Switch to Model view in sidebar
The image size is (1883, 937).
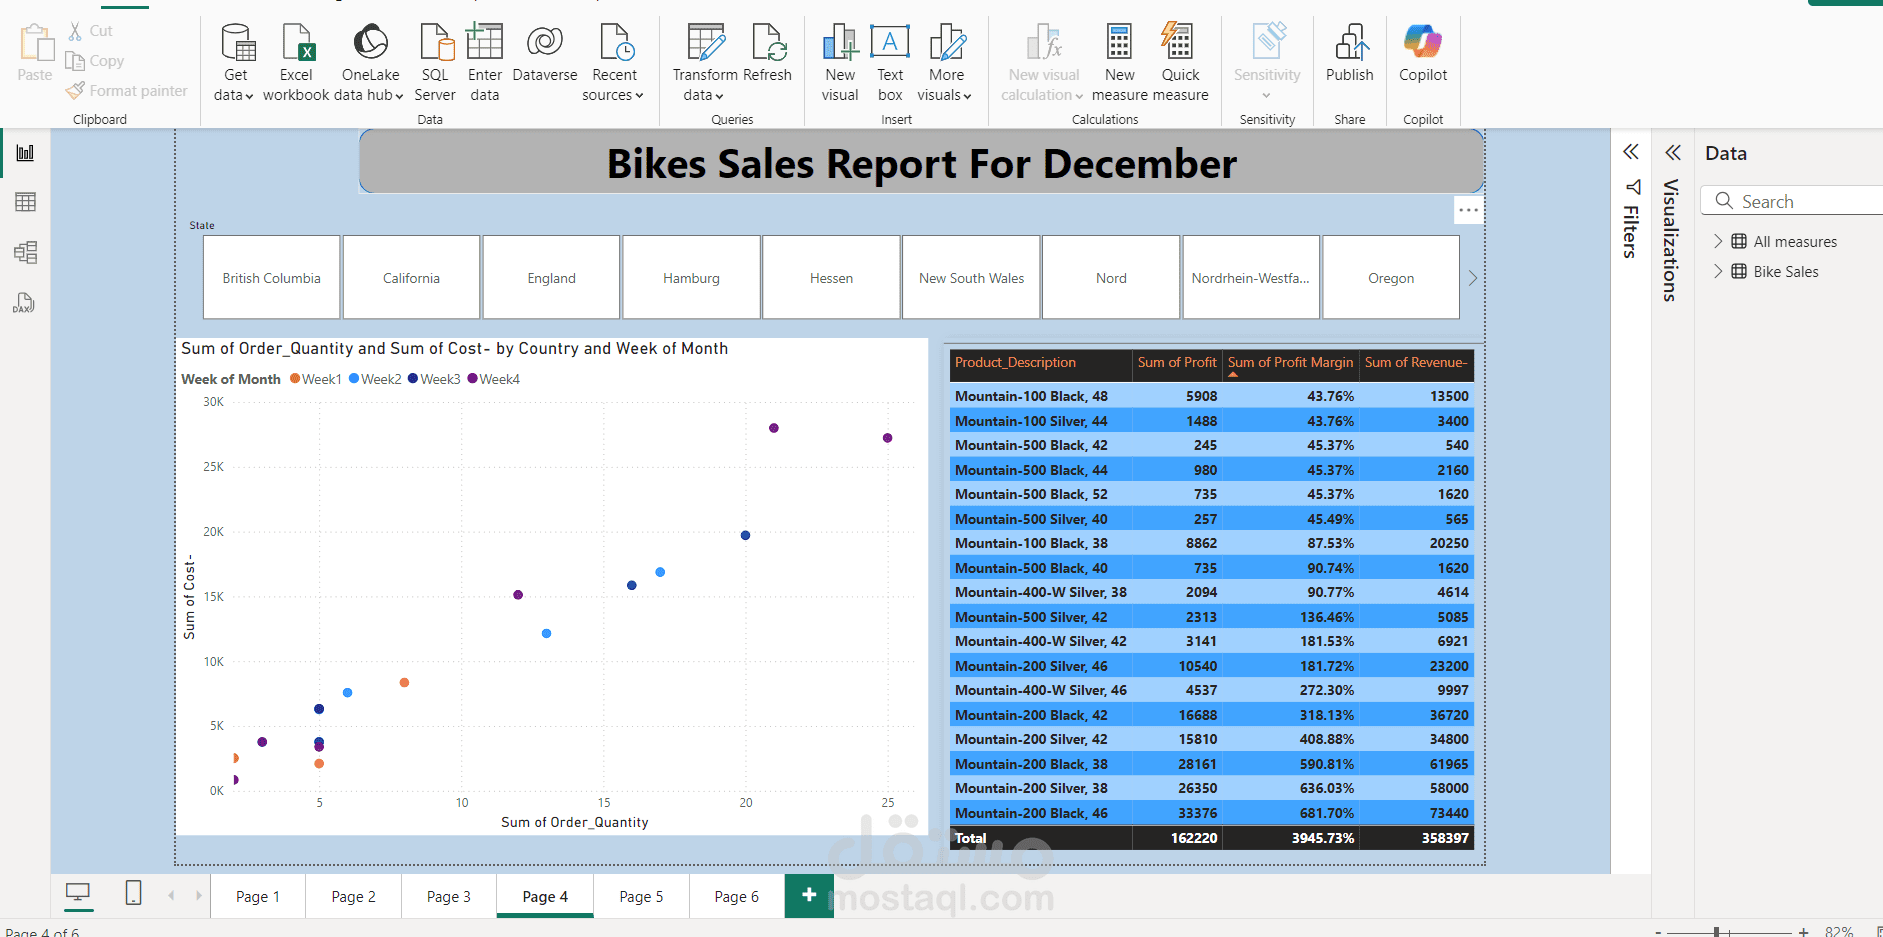click(25, 252)
